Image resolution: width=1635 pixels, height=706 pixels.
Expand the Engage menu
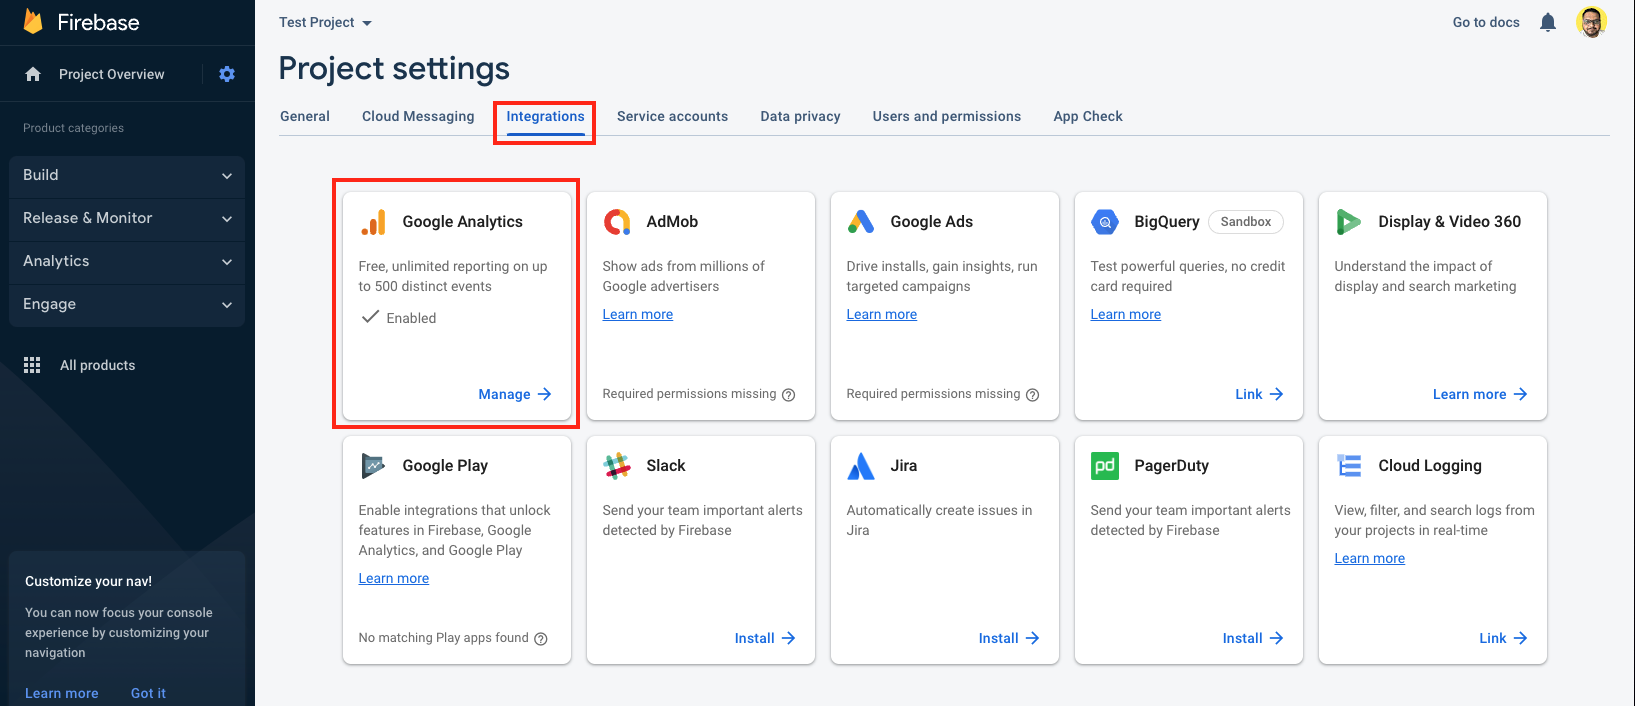click(x=127, y=304)
